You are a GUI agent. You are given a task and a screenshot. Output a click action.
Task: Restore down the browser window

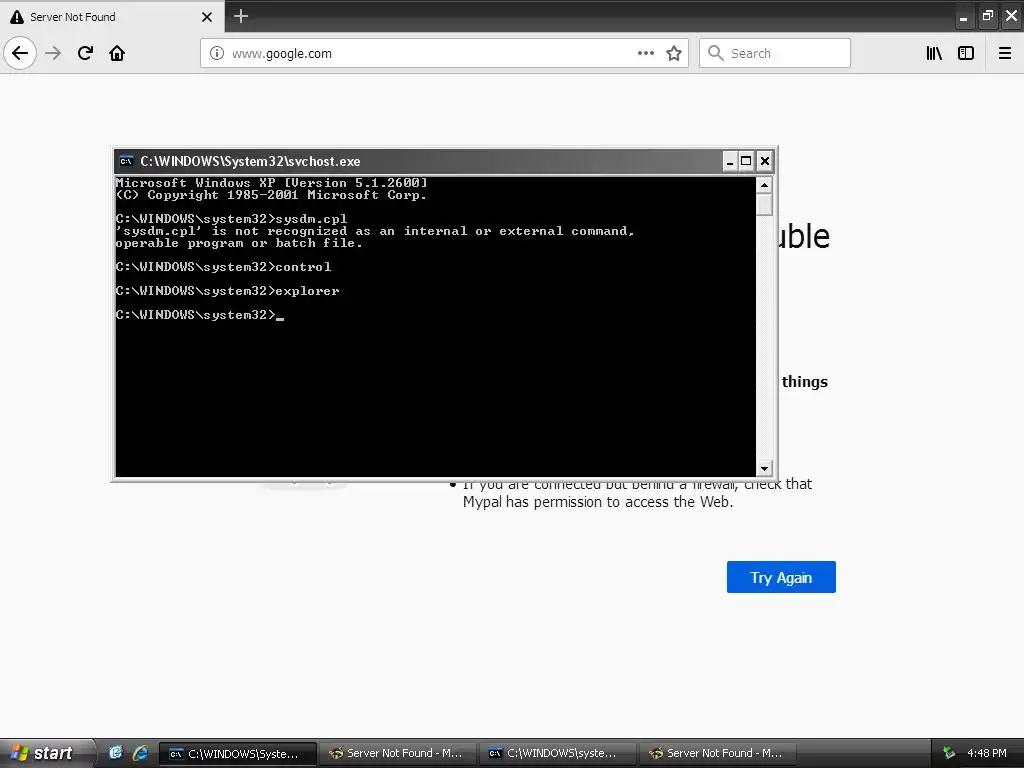[x=987, y=17]
